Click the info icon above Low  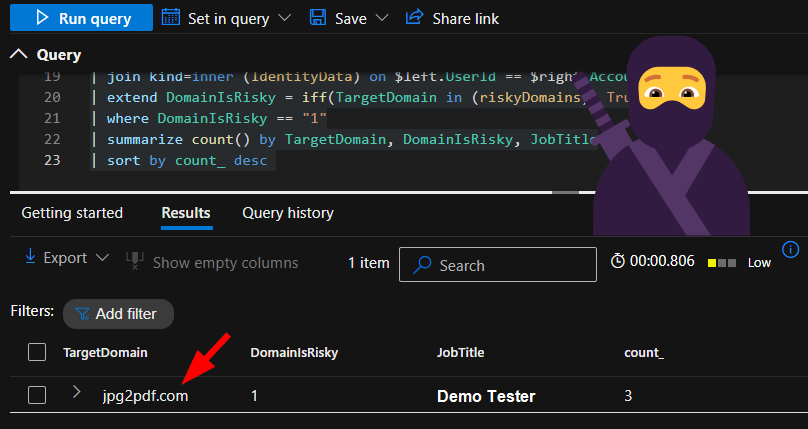tap(790, 249)
